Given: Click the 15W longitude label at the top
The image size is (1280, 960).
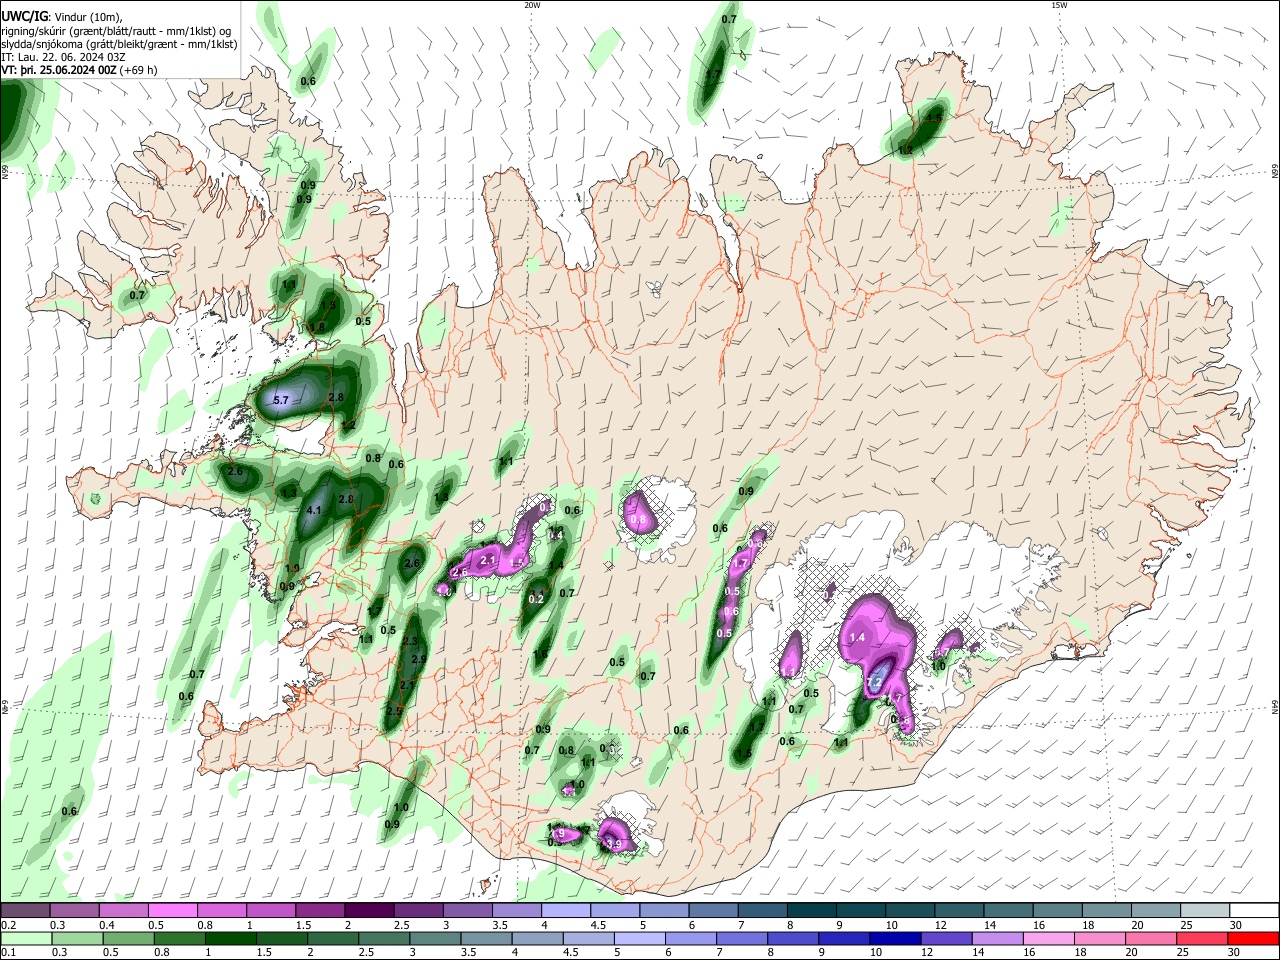Looking at the screenshot, I should tap(1059, 5).
